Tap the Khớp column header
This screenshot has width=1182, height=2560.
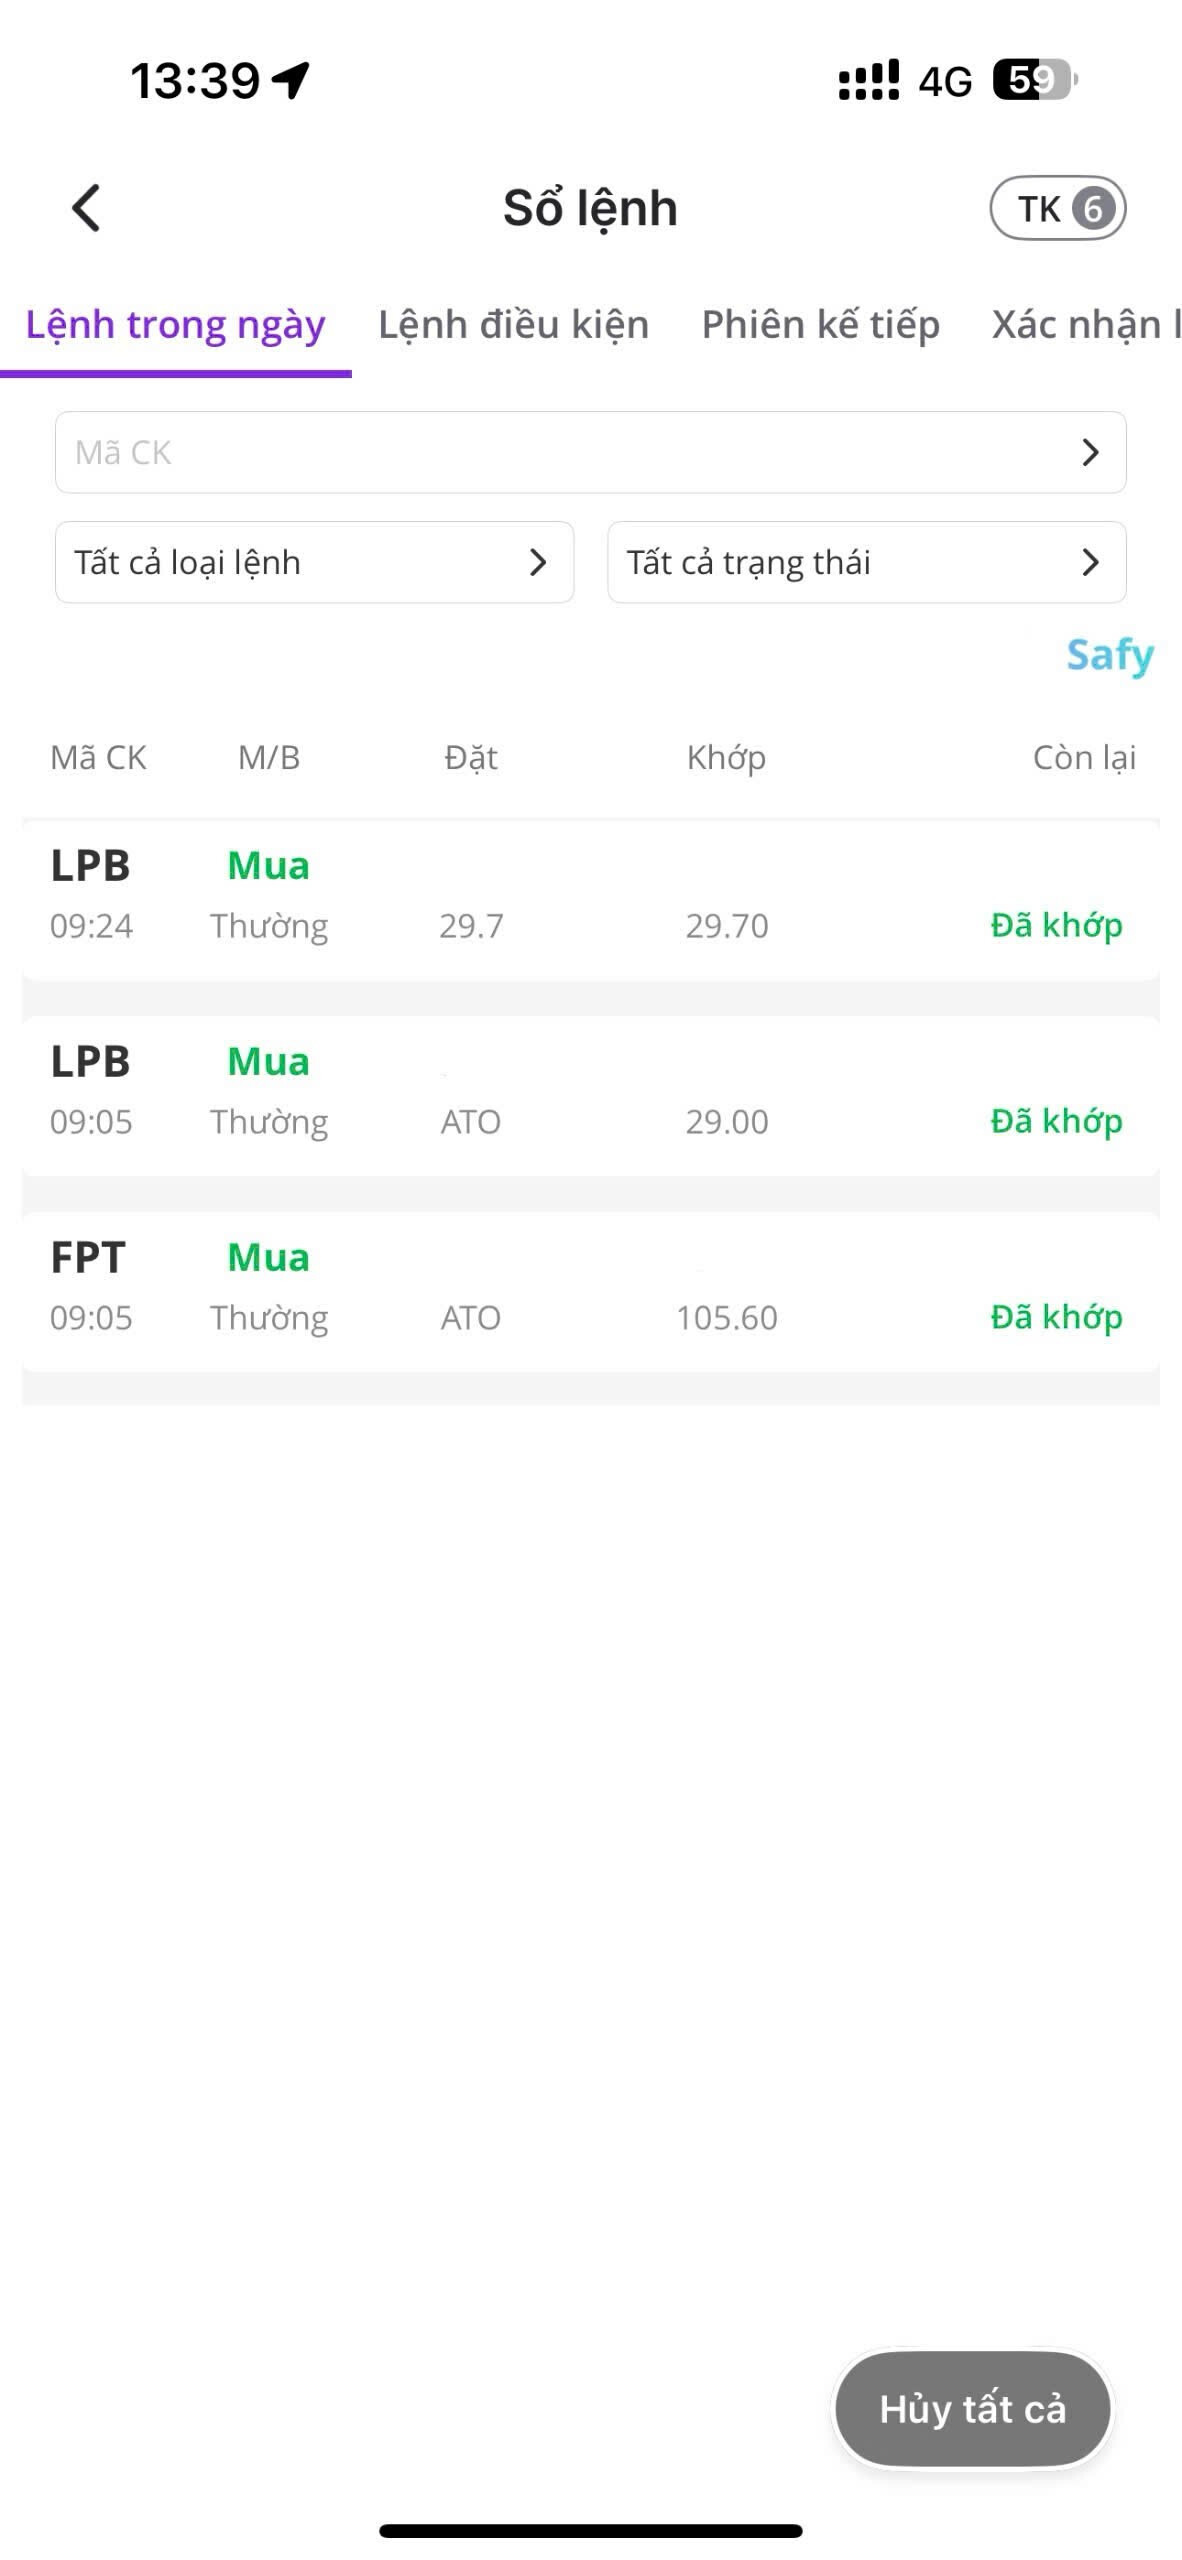[x=726, y=758]
